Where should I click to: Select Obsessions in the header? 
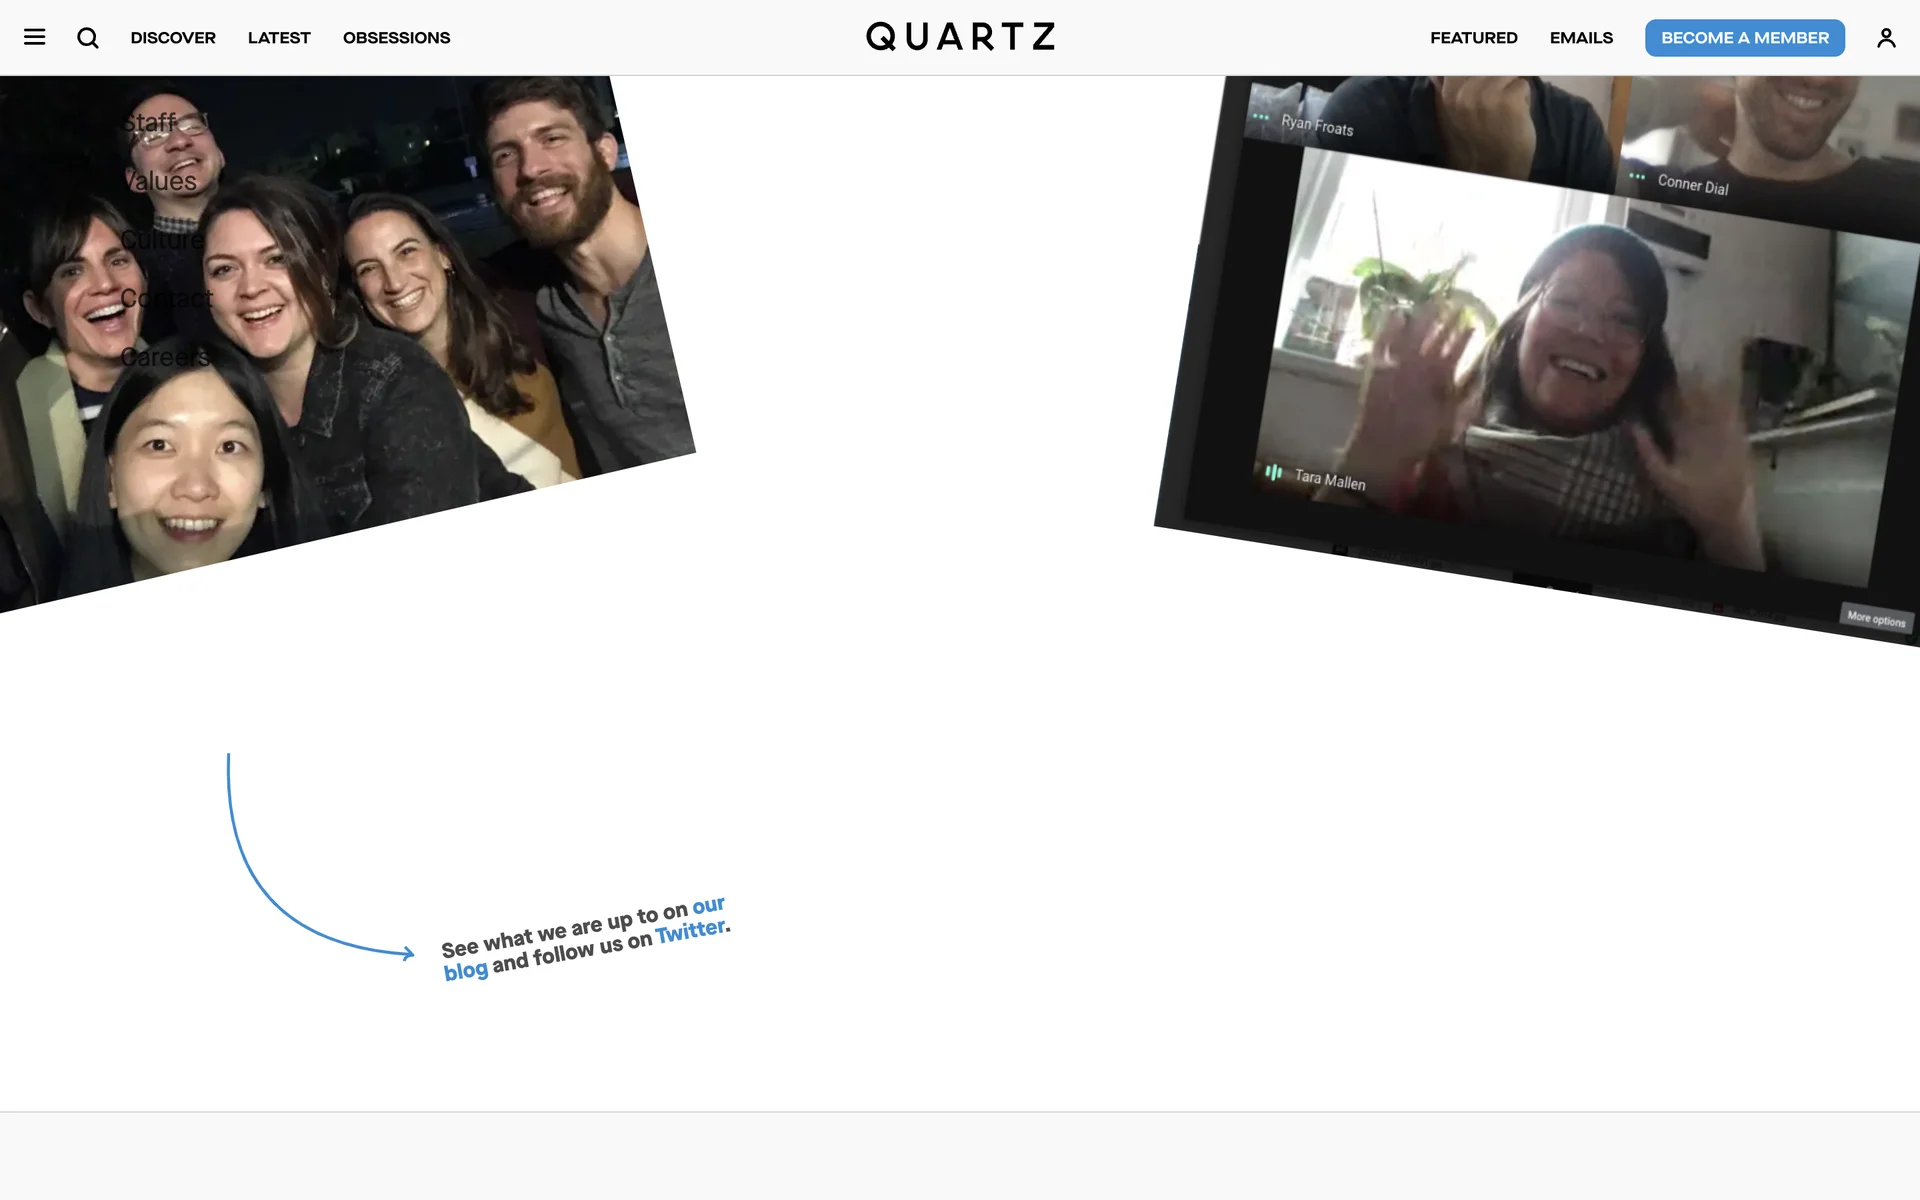[396, 38]
